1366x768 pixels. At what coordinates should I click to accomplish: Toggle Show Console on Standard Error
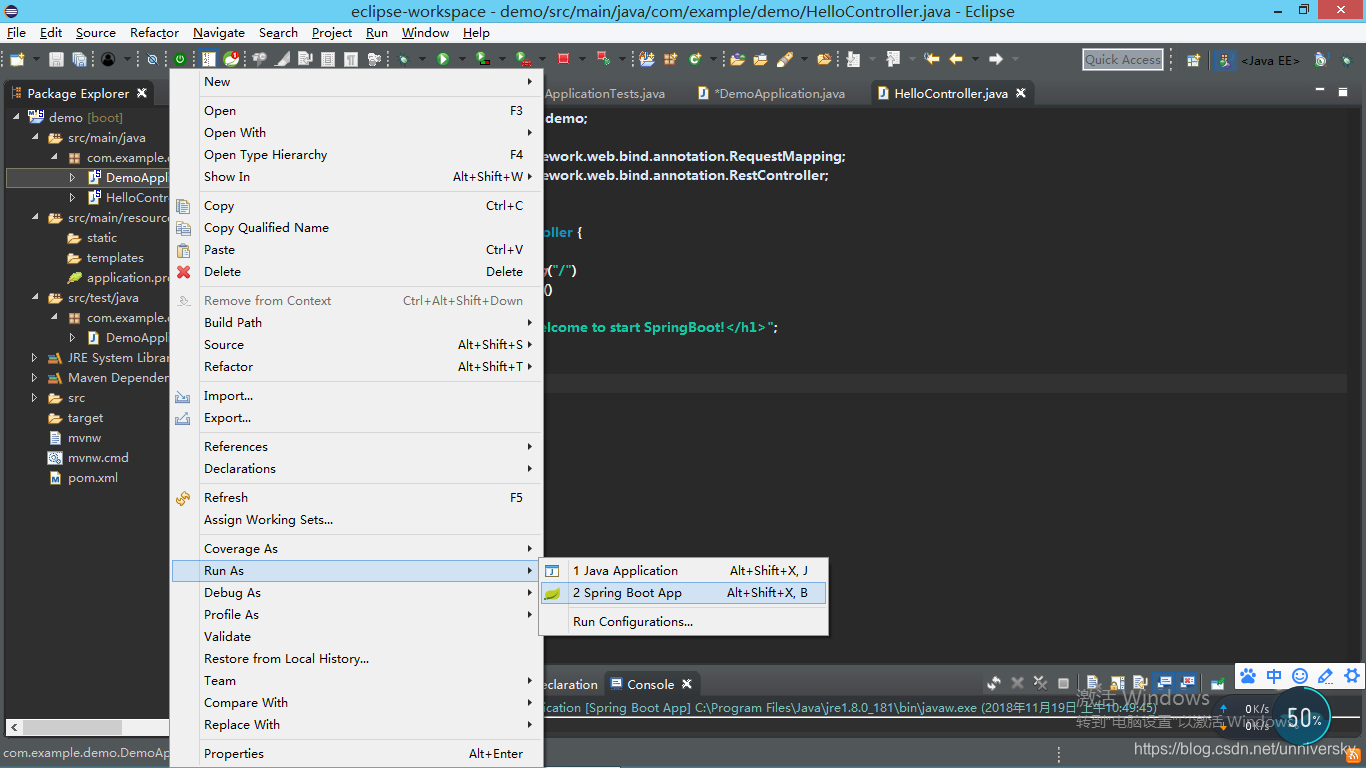pyautogui.click(x=1187, y=683)
